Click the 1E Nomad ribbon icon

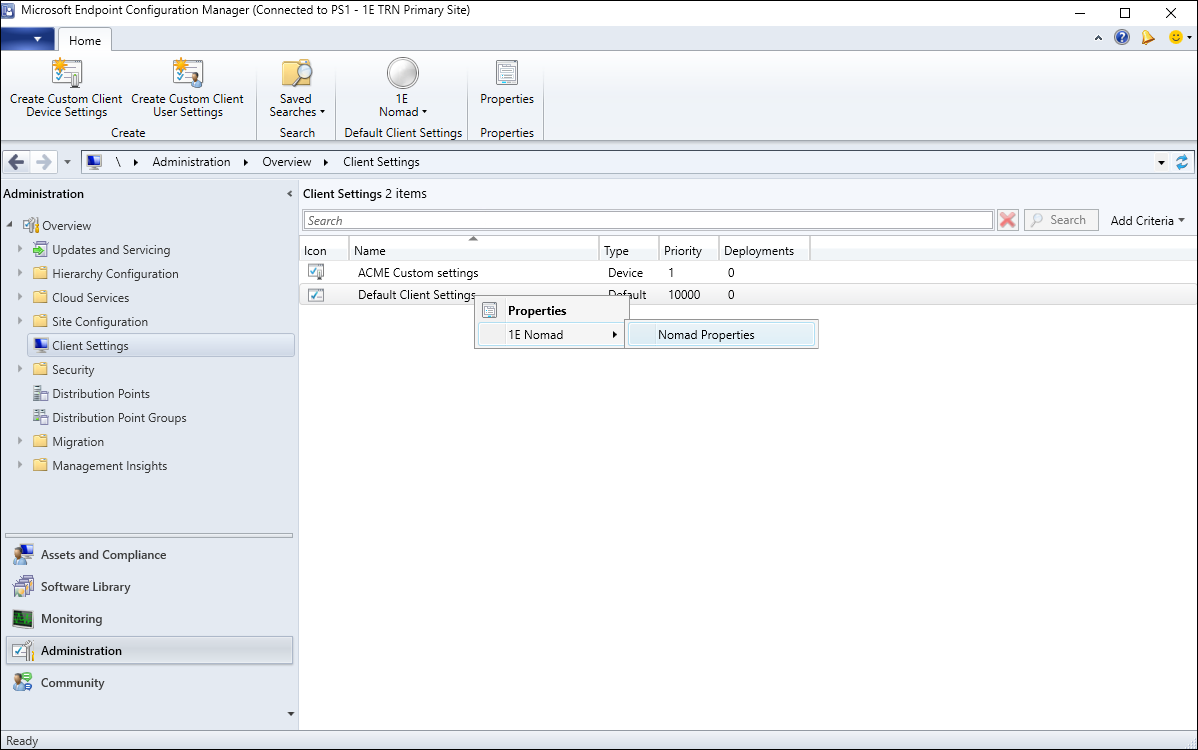coord(402,74)
